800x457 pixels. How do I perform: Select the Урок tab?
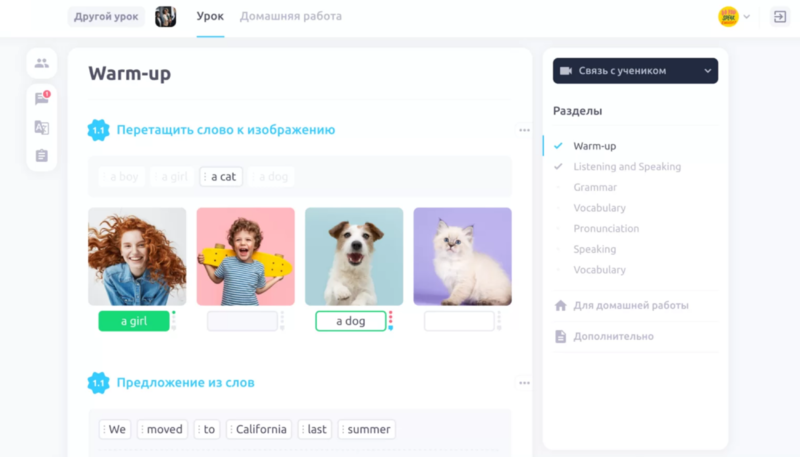tap(210, 17)
